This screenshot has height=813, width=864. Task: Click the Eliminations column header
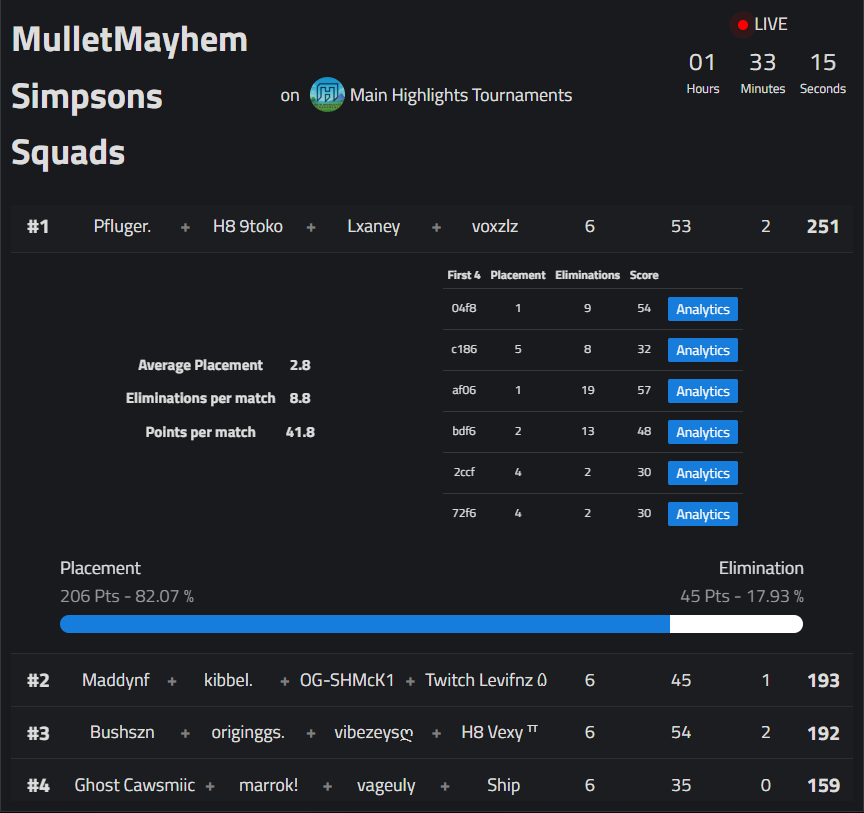coord(587,275)
